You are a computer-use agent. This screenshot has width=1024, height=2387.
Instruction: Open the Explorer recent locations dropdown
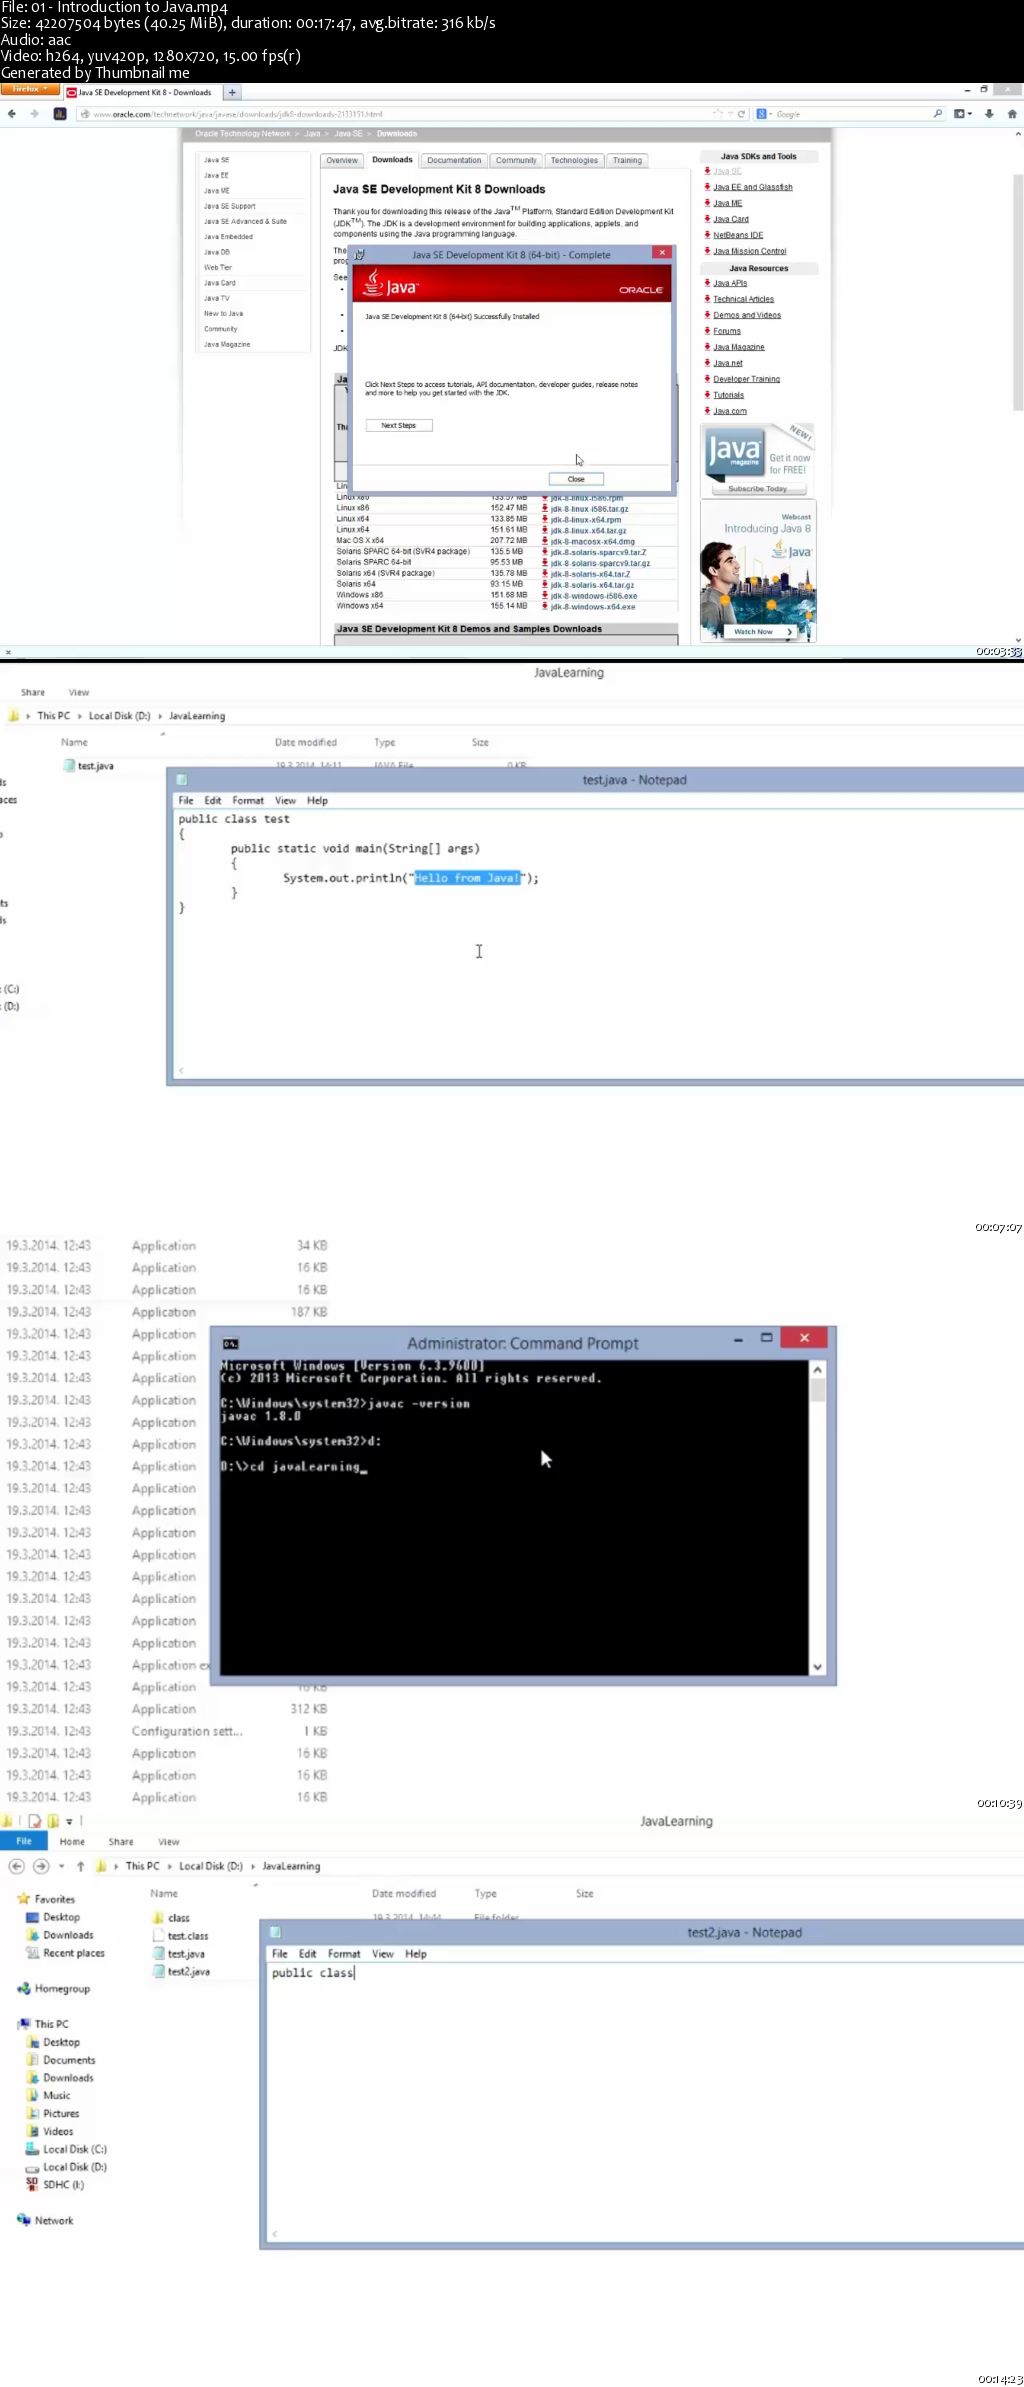pos(62,1866)
